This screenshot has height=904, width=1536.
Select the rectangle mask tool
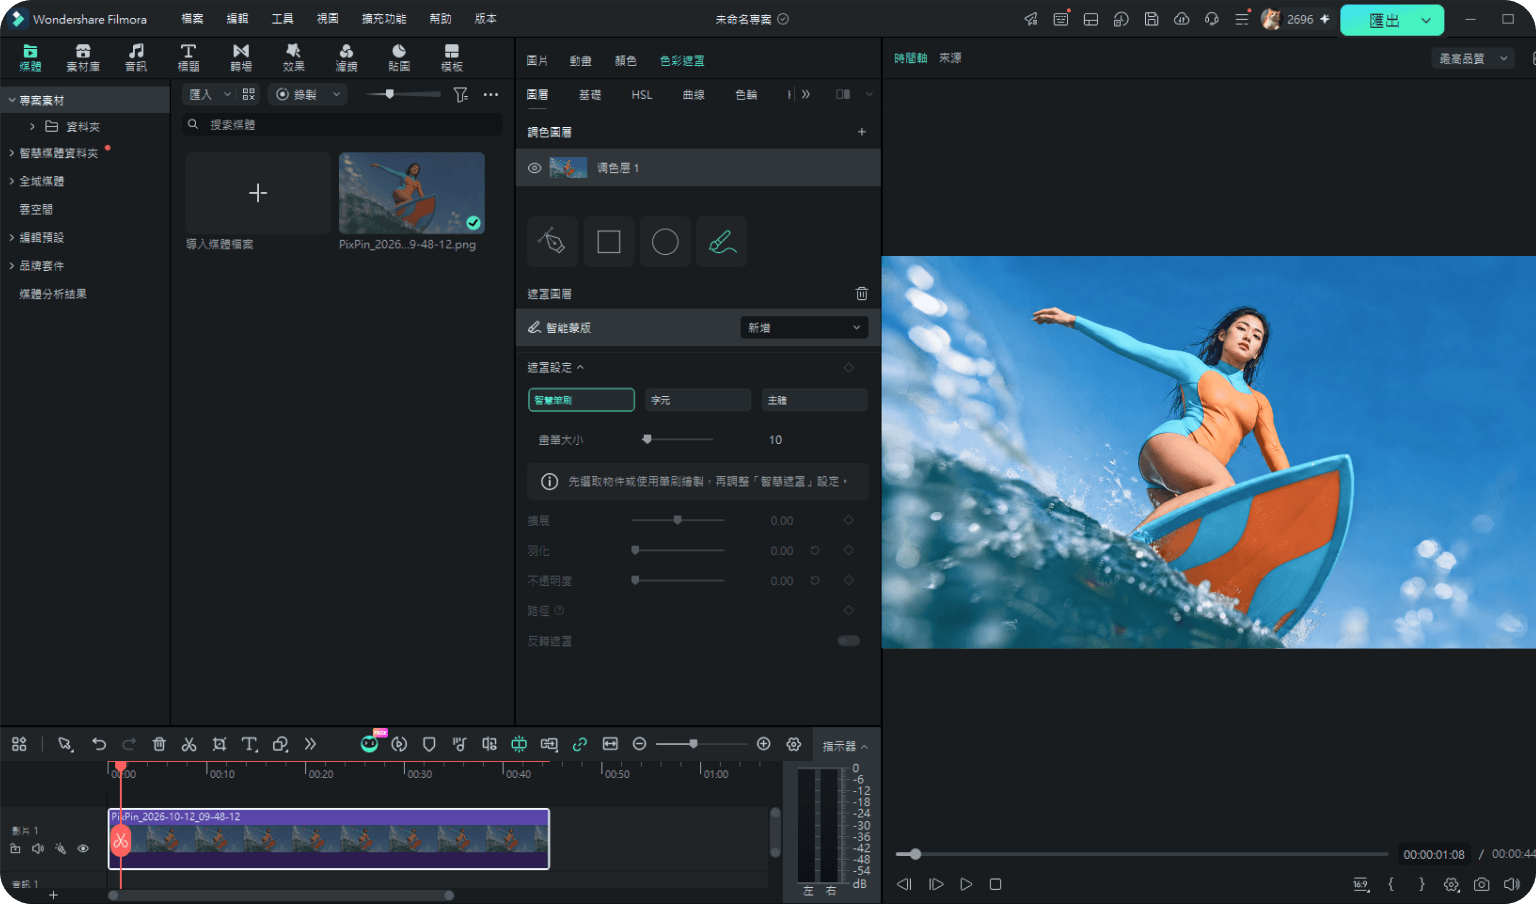pyautogui.click(x=609, y=242)
